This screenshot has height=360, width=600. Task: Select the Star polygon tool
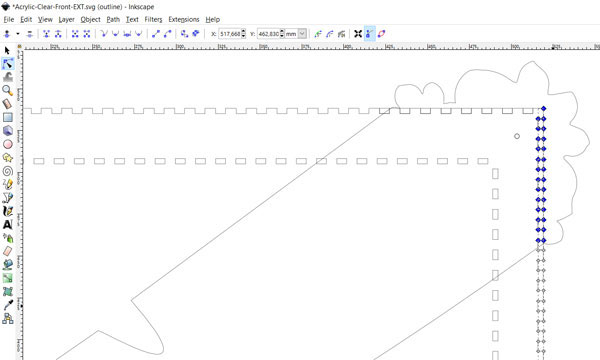click(x=8, y=158)
